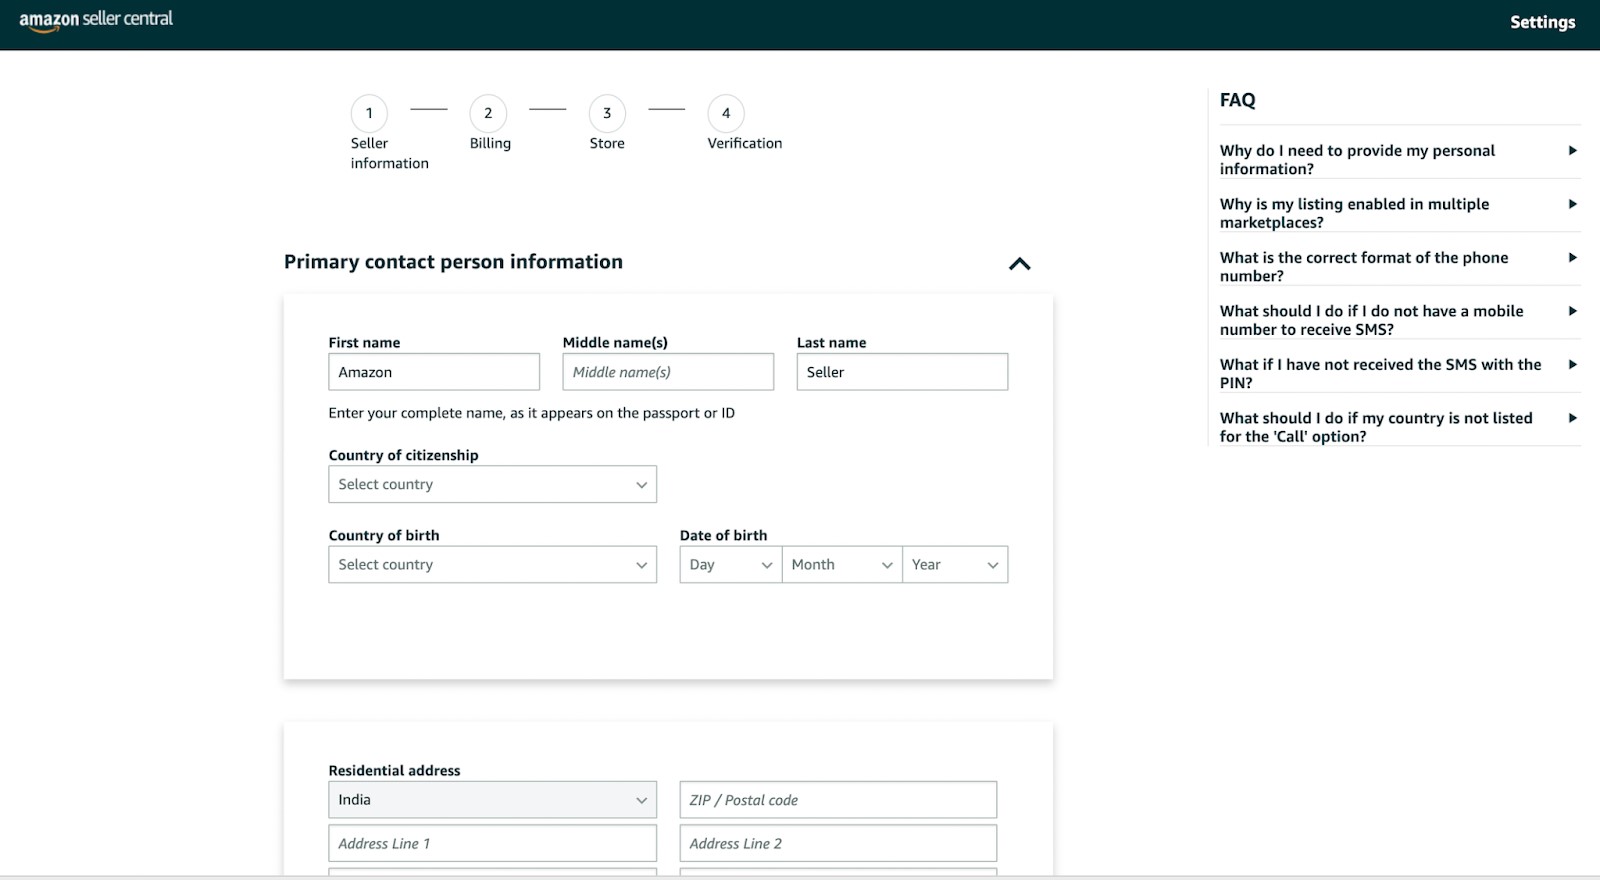Open the Country of citizenship dropdown
Viewport: 1600px width, 880px height.
tap(492, 484)
